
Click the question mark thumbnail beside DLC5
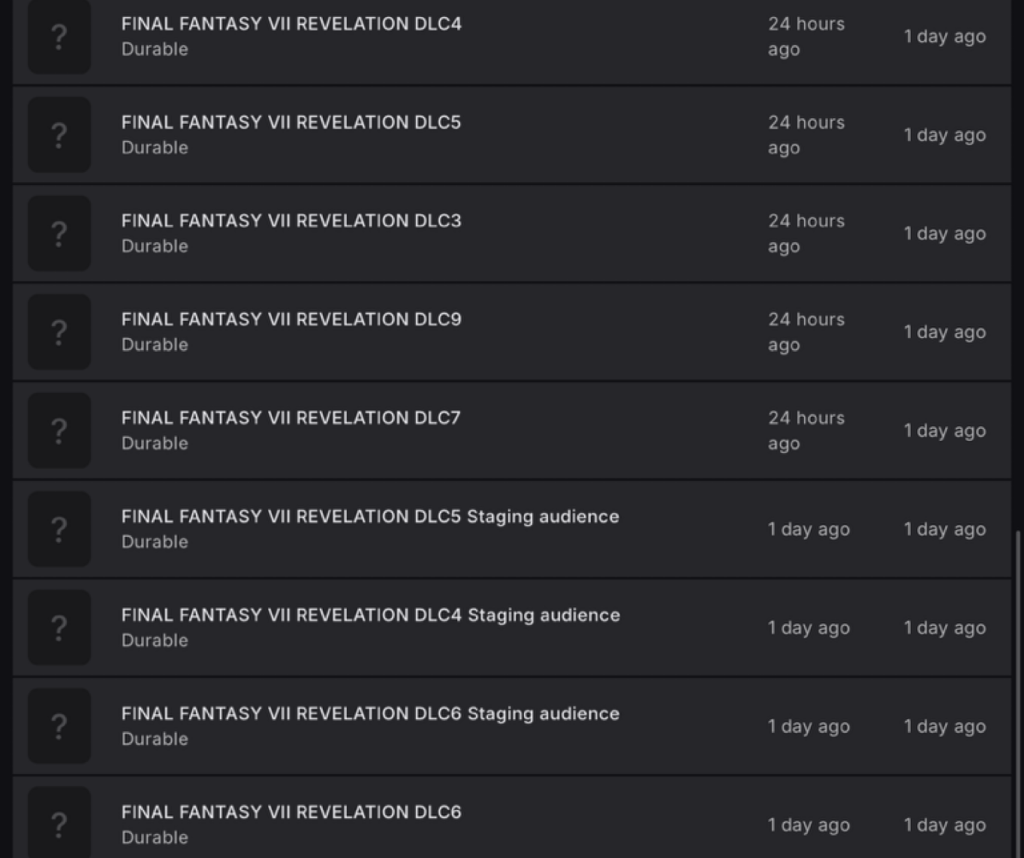[x=59, y=135]
